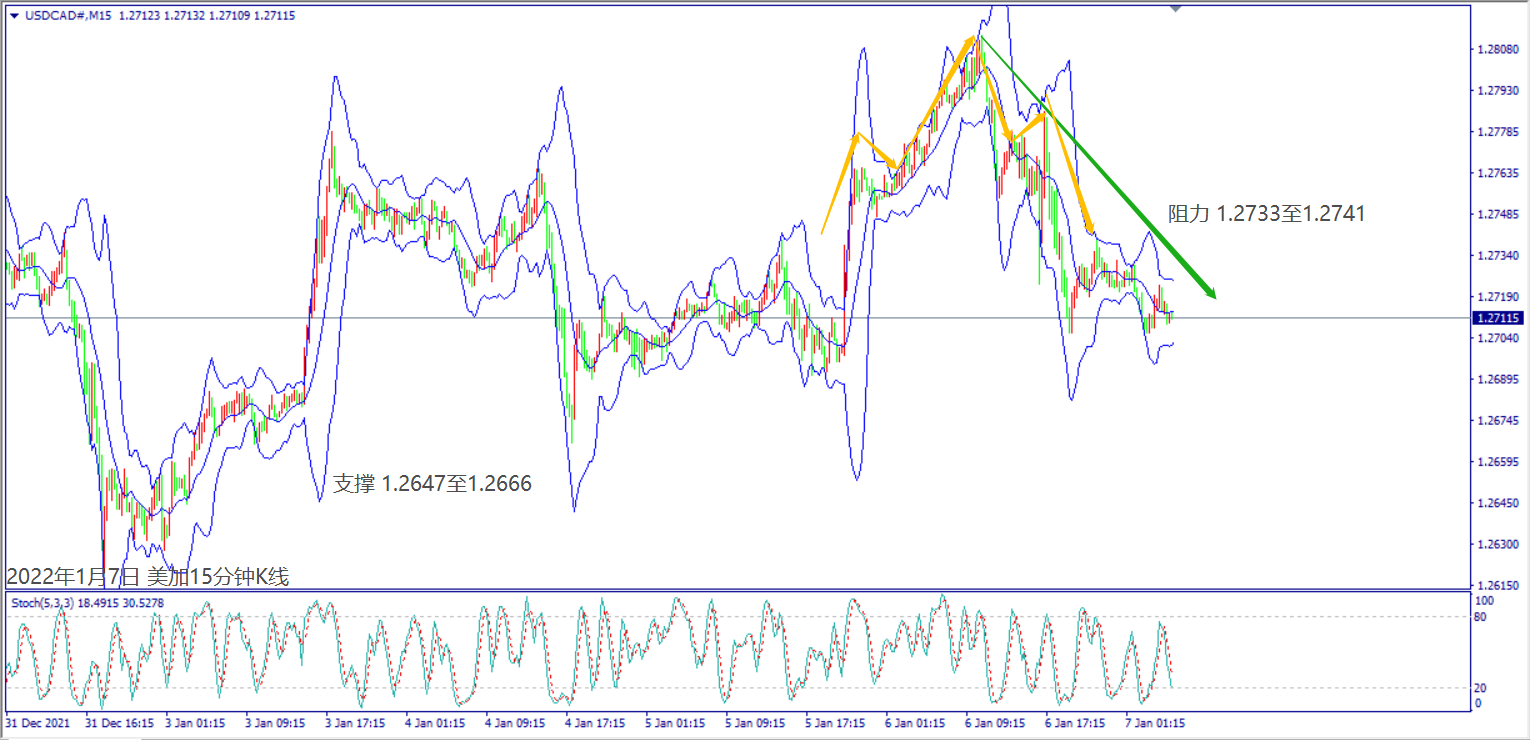Click the 1.26895 price axis label
The width and height of the screenshot is (1530, 740).
(x=1499, y=380)
